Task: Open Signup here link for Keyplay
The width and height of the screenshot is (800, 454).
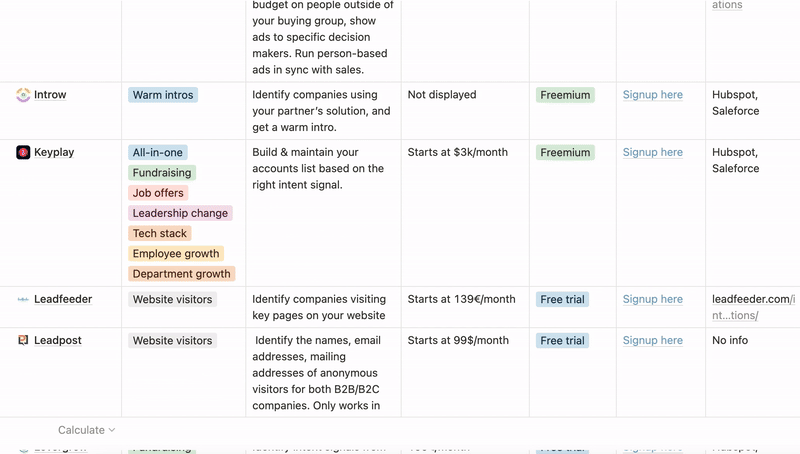Action: click(x=652, y=153)
